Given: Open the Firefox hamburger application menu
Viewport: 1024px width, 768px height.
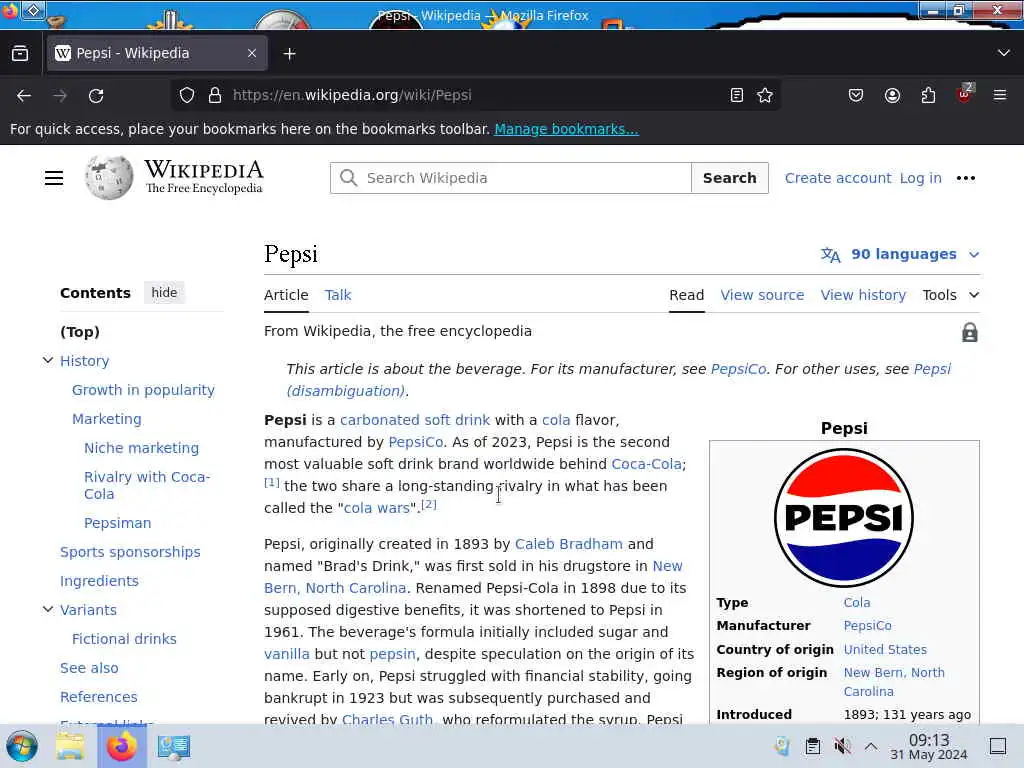Looking at the screenshot, I should point(1000,95).
